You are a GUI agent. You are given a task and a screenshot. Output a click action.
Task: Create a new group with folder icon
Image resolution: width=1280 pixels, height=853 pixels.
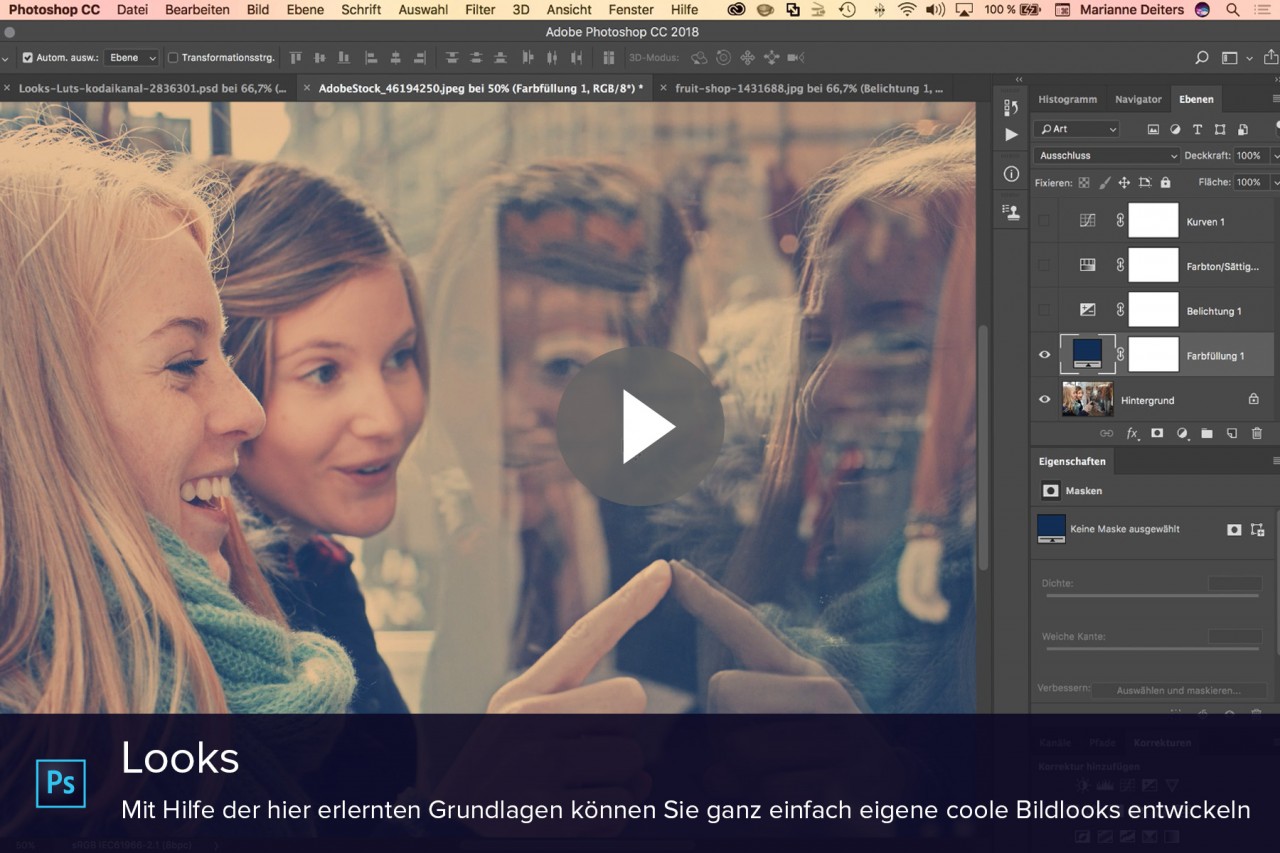point(1207,433)
